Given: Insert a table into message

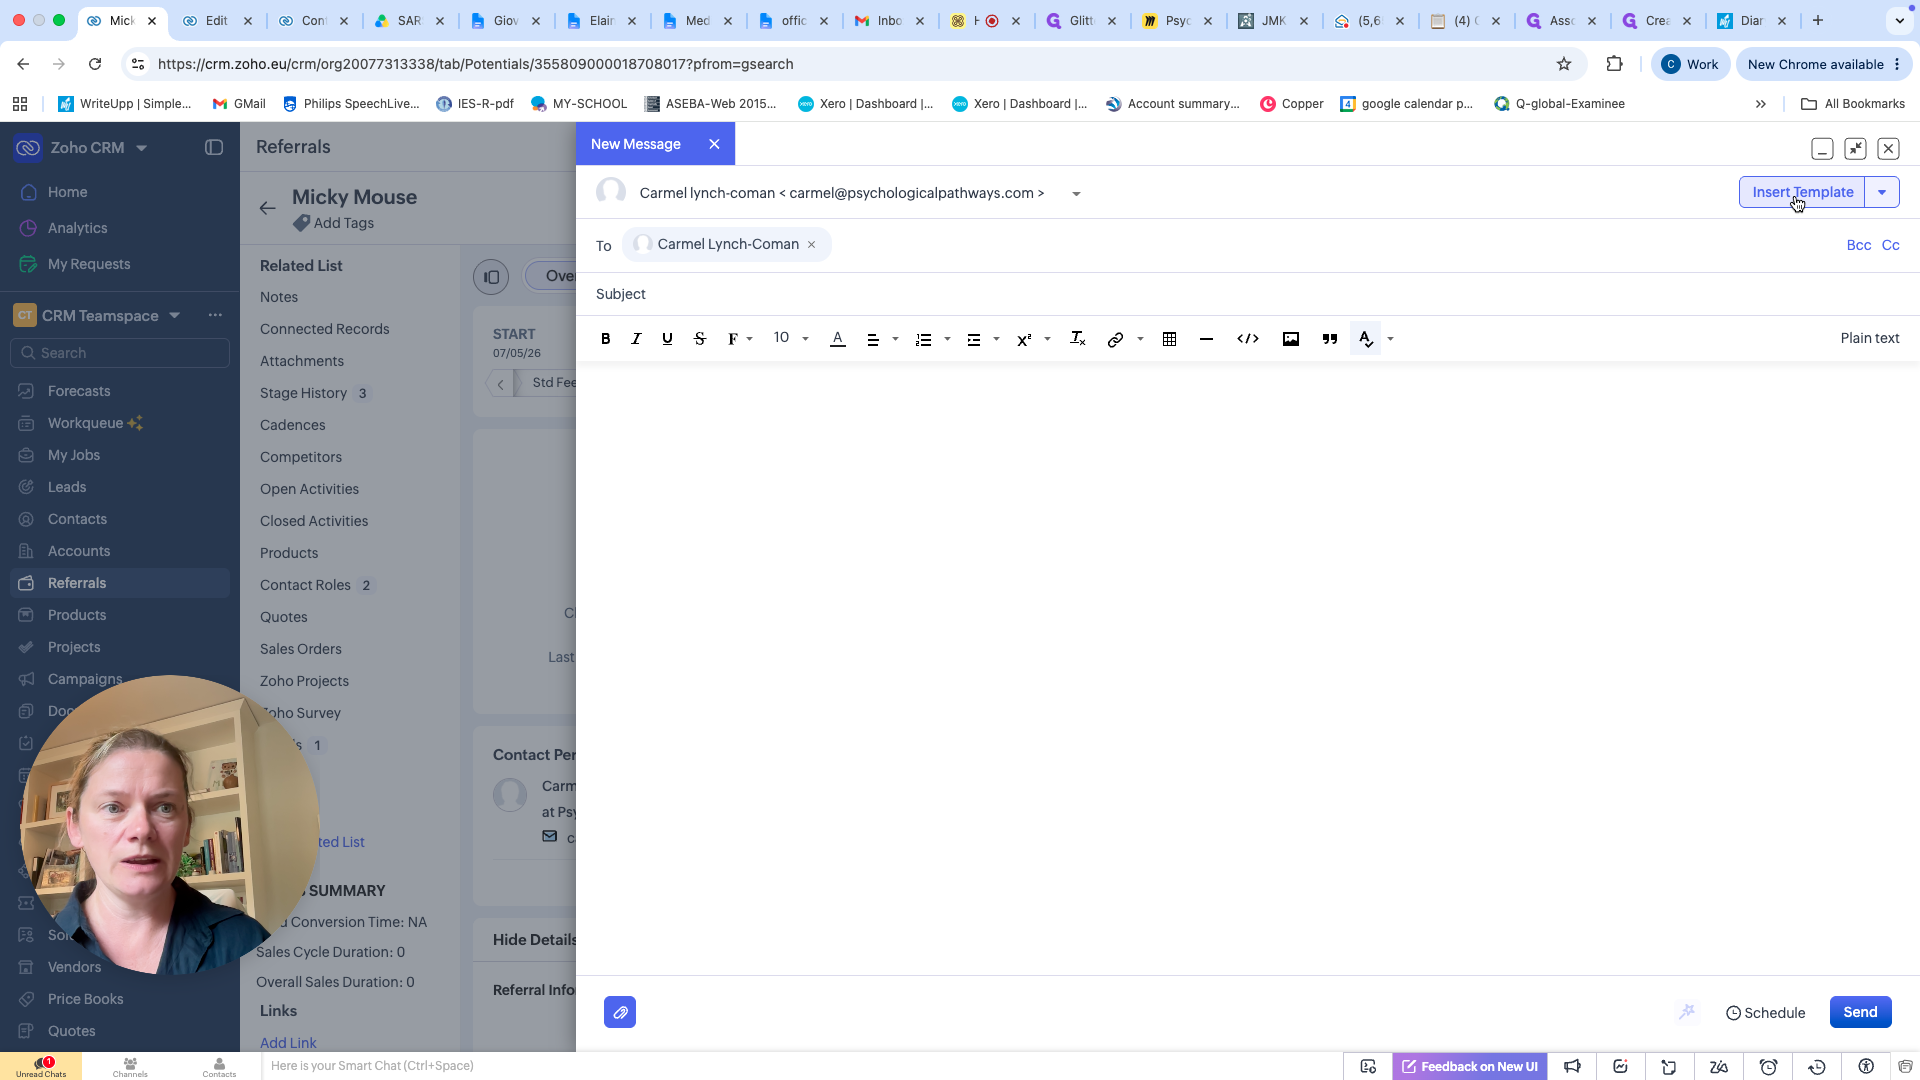Looking at the screenshot, I should click(1169, 339).
